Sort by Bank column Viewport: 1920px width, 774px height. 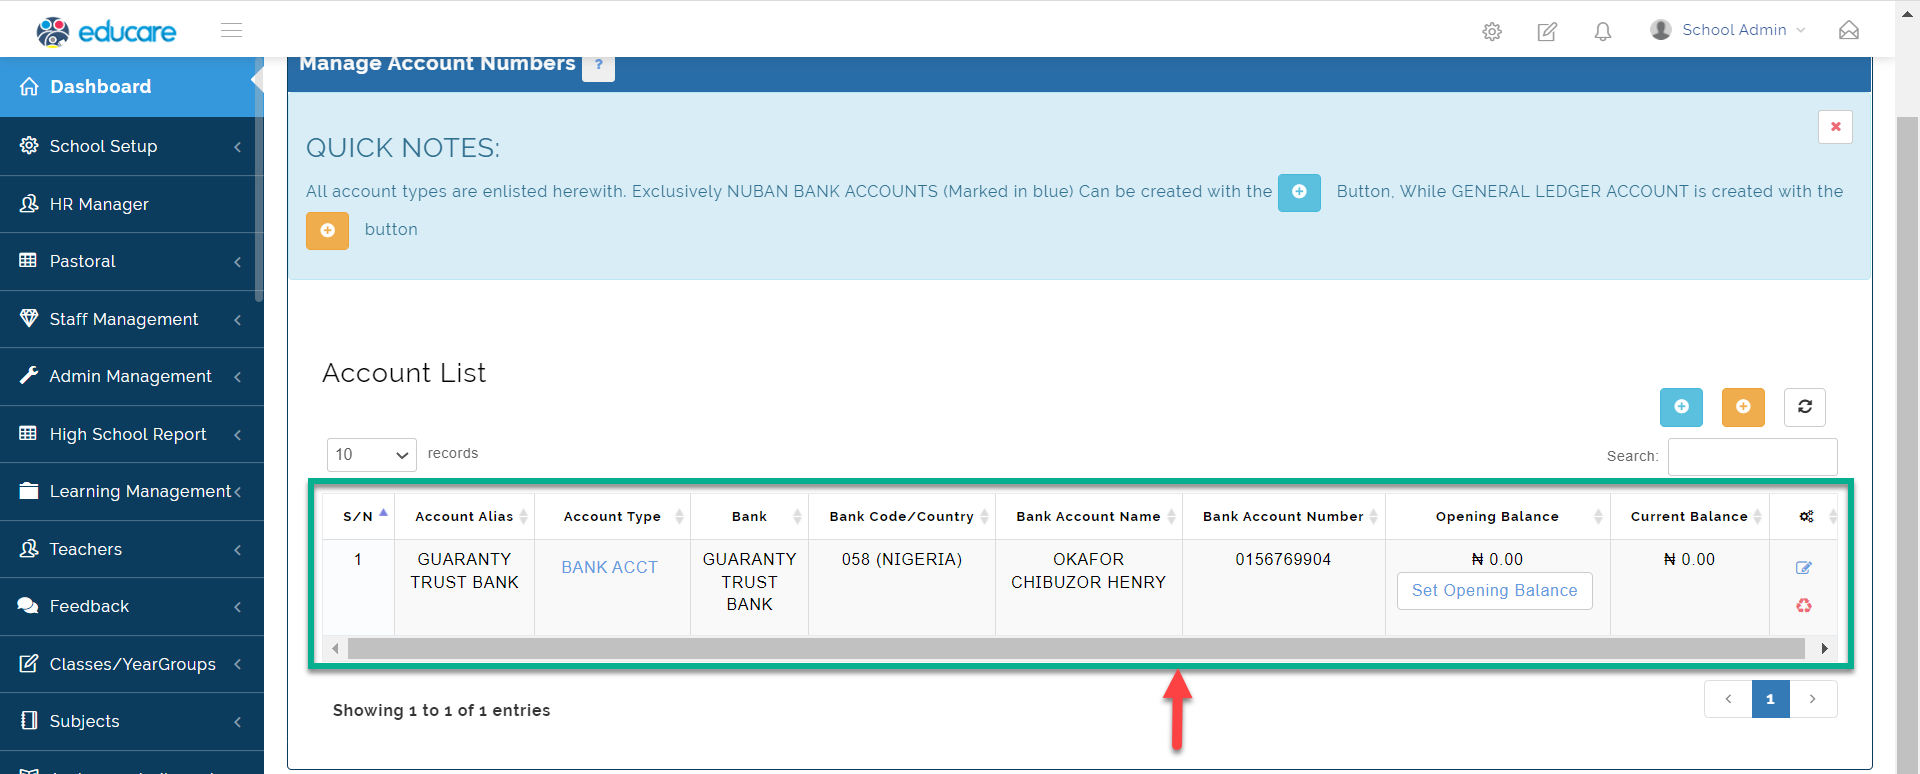pyautogui.click(x=749, y=517)
